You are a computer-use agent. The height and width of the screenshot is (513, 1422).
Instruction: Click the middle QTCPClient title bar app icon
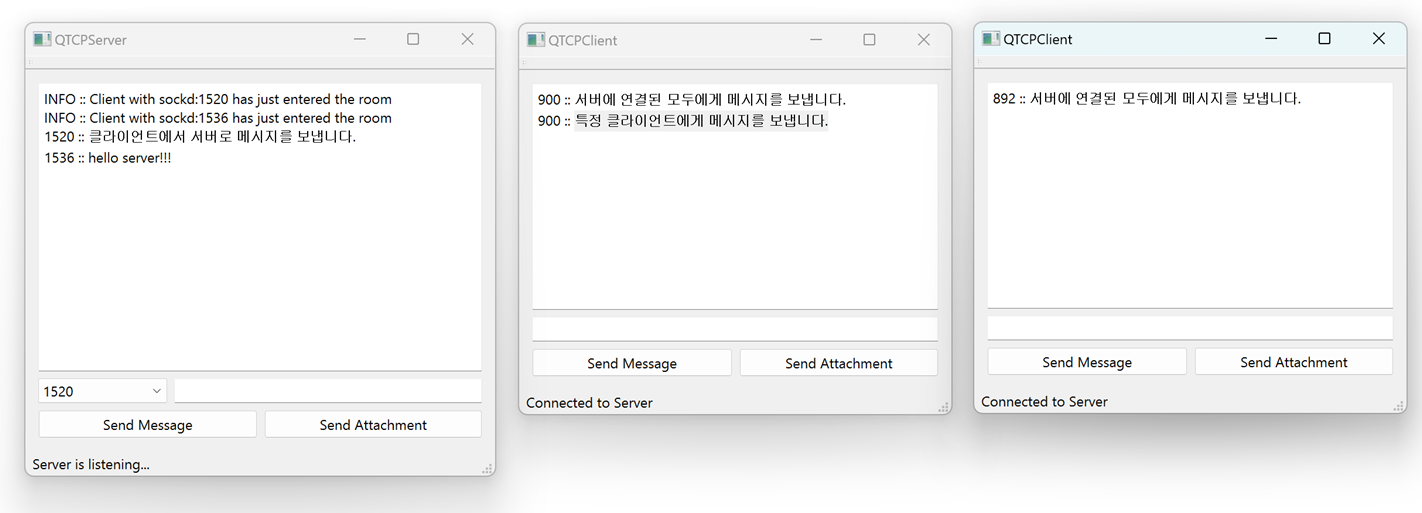click(536, 40)
